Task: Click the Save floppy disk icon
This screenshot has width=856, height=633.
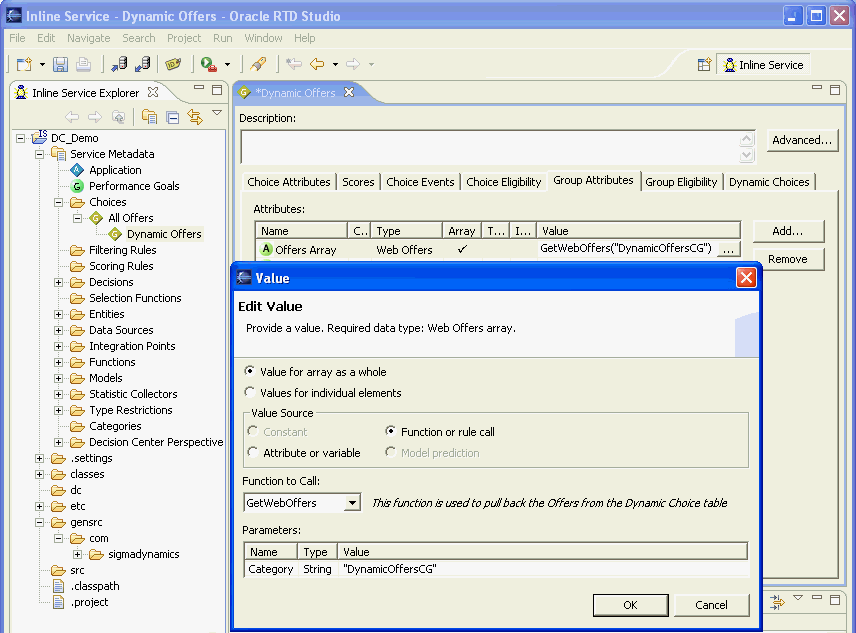Action: coord(60,64)
